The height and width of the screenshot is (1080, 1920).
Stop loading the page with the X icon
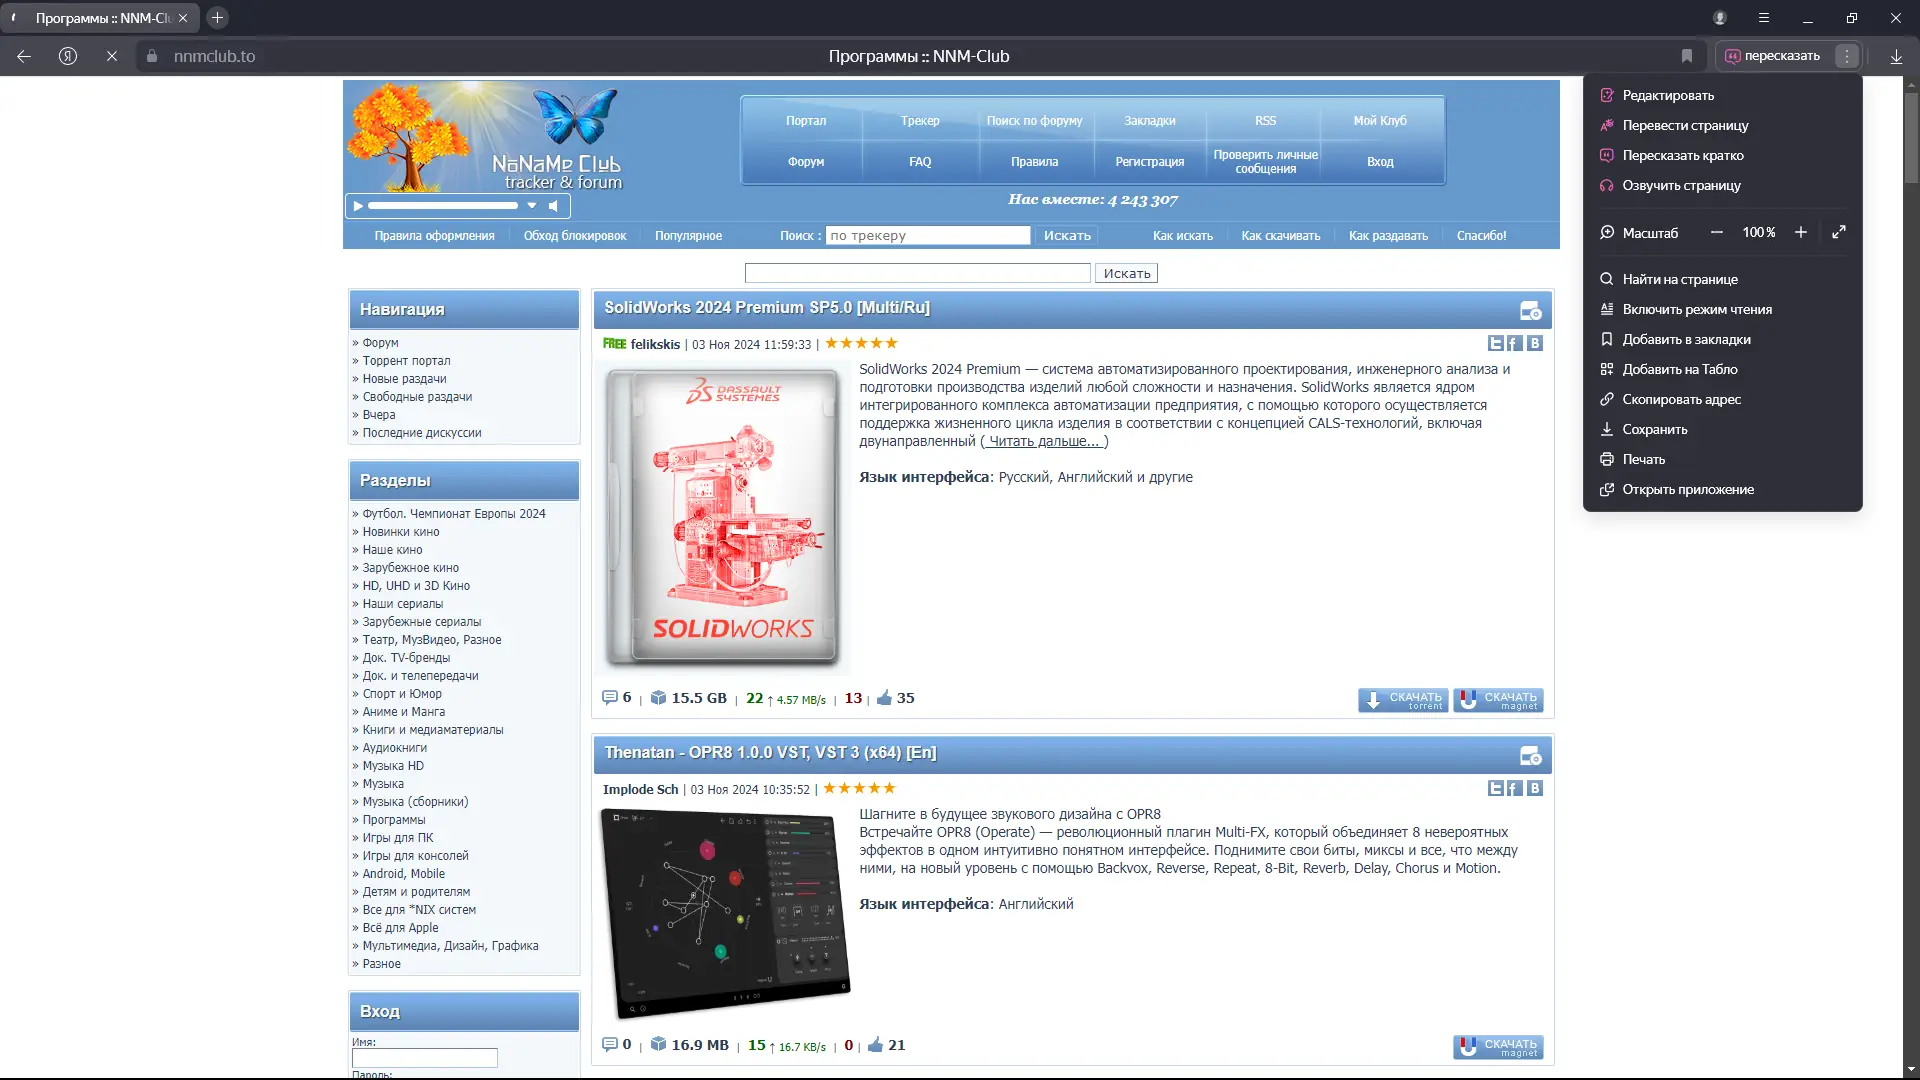point(112,56)
